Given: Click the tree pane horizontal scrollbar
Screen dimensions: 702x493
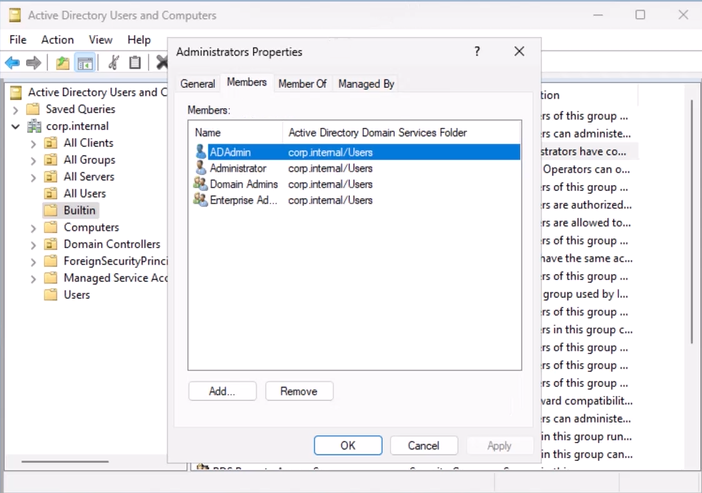Looking at the screenshot, I should point(65,461).
